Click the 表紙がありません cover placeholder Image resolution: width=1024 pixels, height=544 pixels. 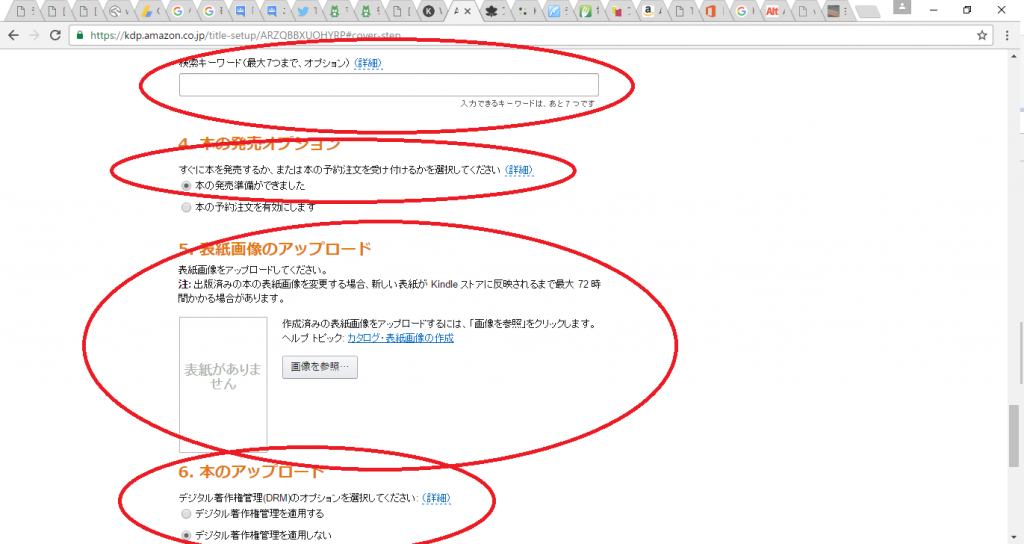click(x=223, y=385)
